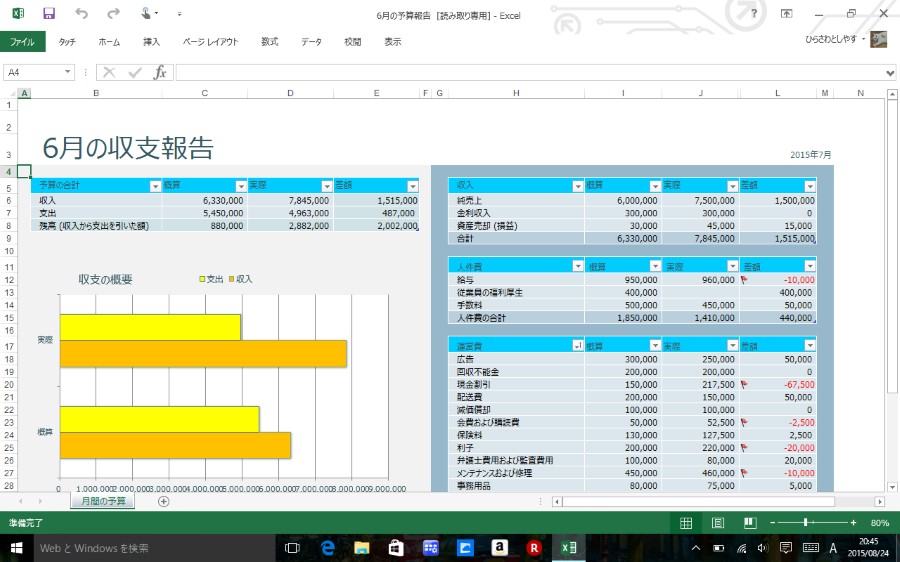Click the Help question mark icon
Viewport: 900px width, 562px height.
tap(753, 14)
